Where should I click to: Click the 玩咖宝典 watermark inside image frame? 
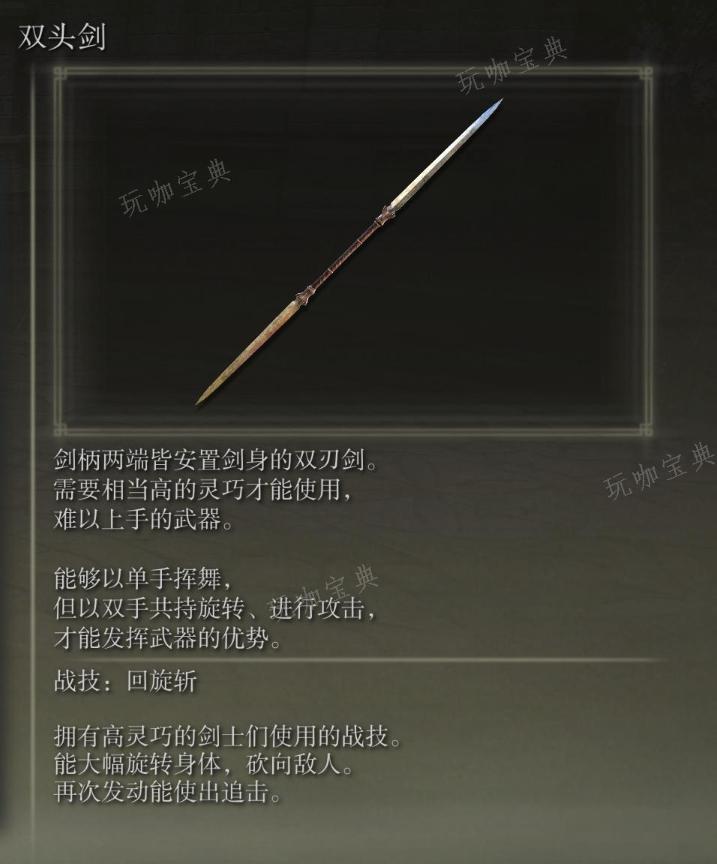pyautogui.click(x=175, y=187)
